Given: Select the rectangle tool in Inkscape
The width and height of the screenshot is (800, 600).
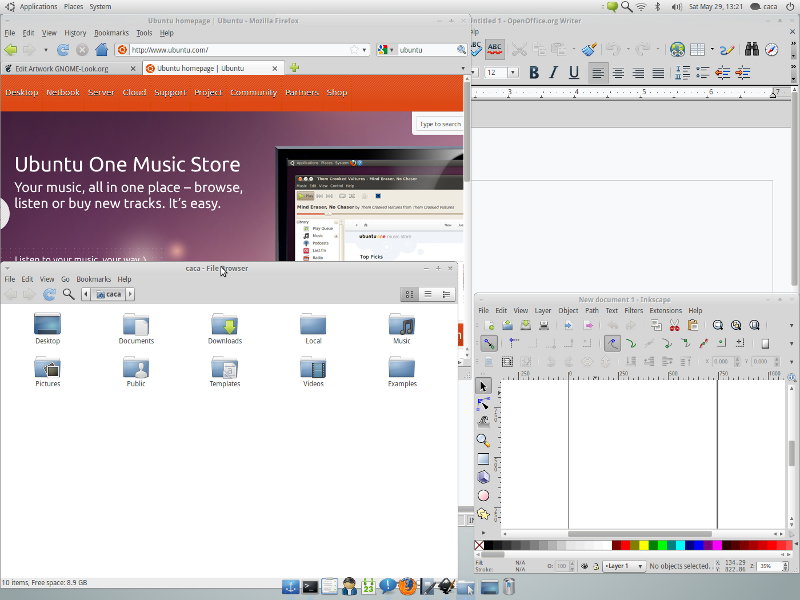Looking at the screenshot, I should [483, 459].
